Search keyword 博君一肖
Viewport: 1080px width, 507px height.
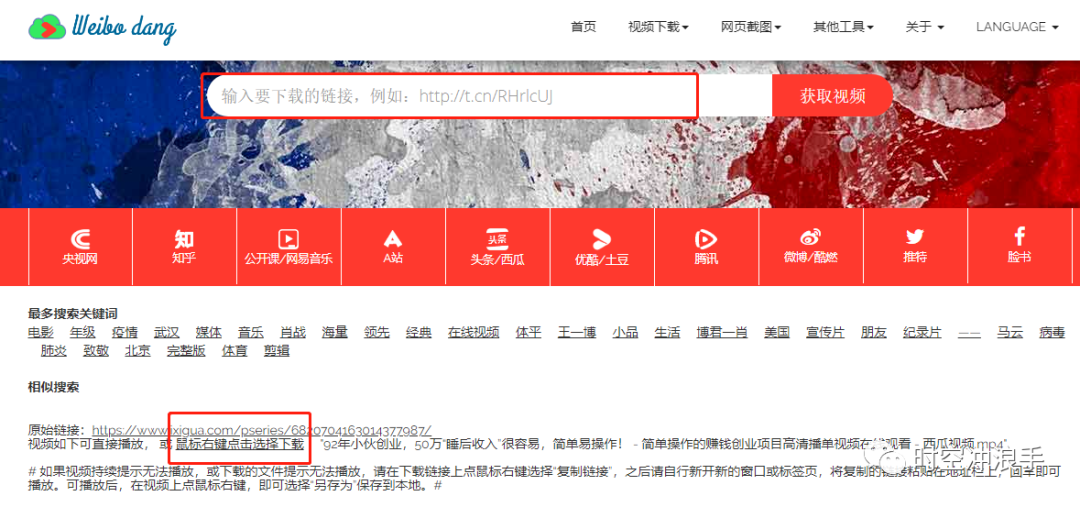[722, 332]
